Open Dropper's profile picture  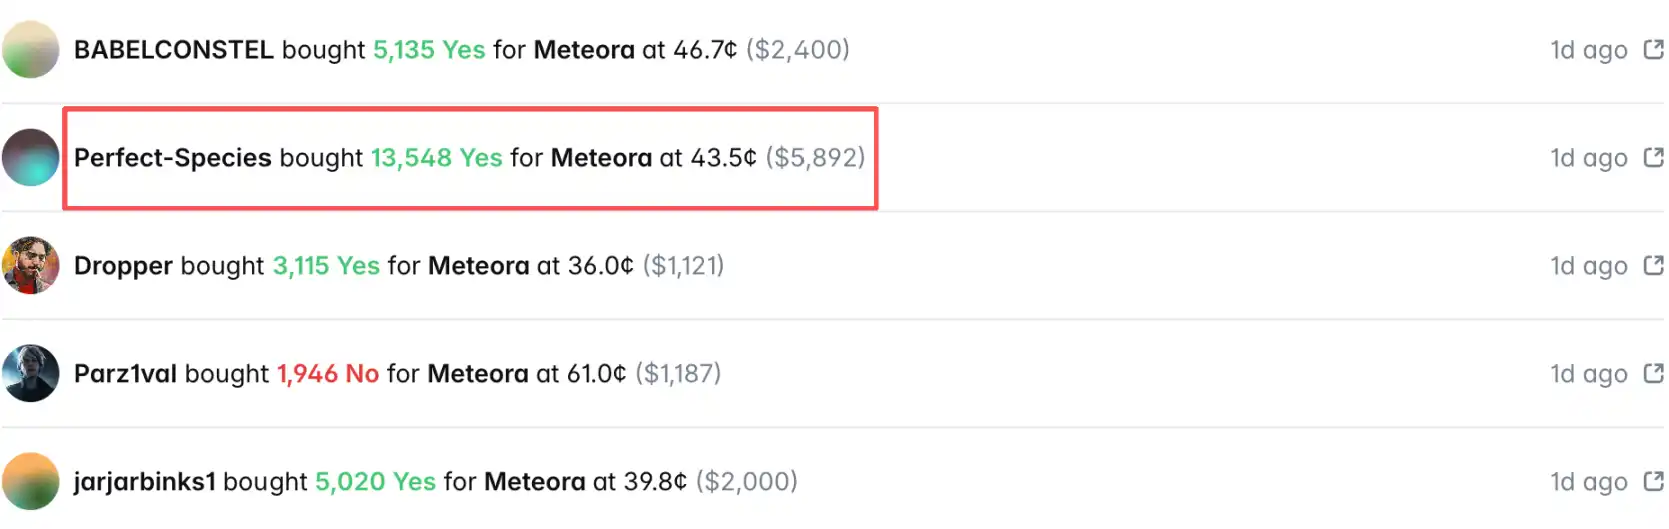(x=31, y=265)
